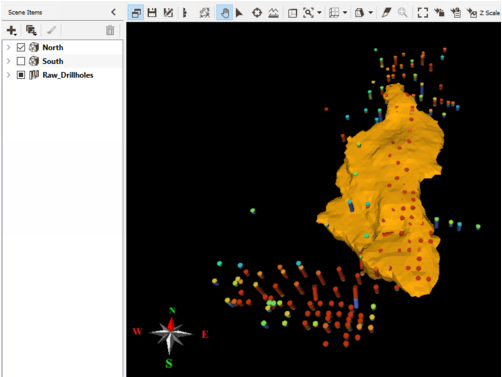Click the cursor-with-list toolbar icon
502x377 pixels.
(x=456, y=13)
